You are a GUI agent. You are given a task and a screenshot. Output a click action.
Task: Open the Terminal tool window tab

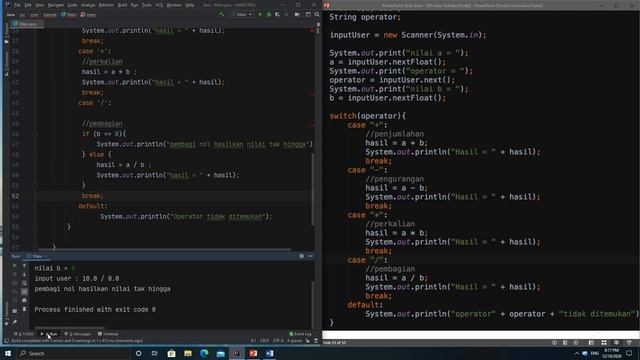108,334
